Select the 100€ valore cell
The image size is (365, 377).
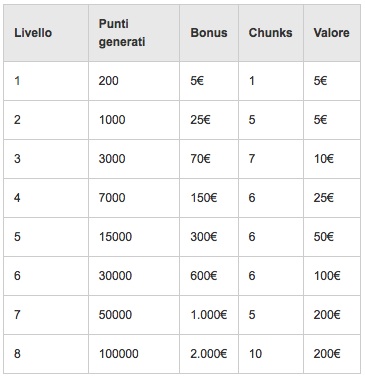pos(332,276)
